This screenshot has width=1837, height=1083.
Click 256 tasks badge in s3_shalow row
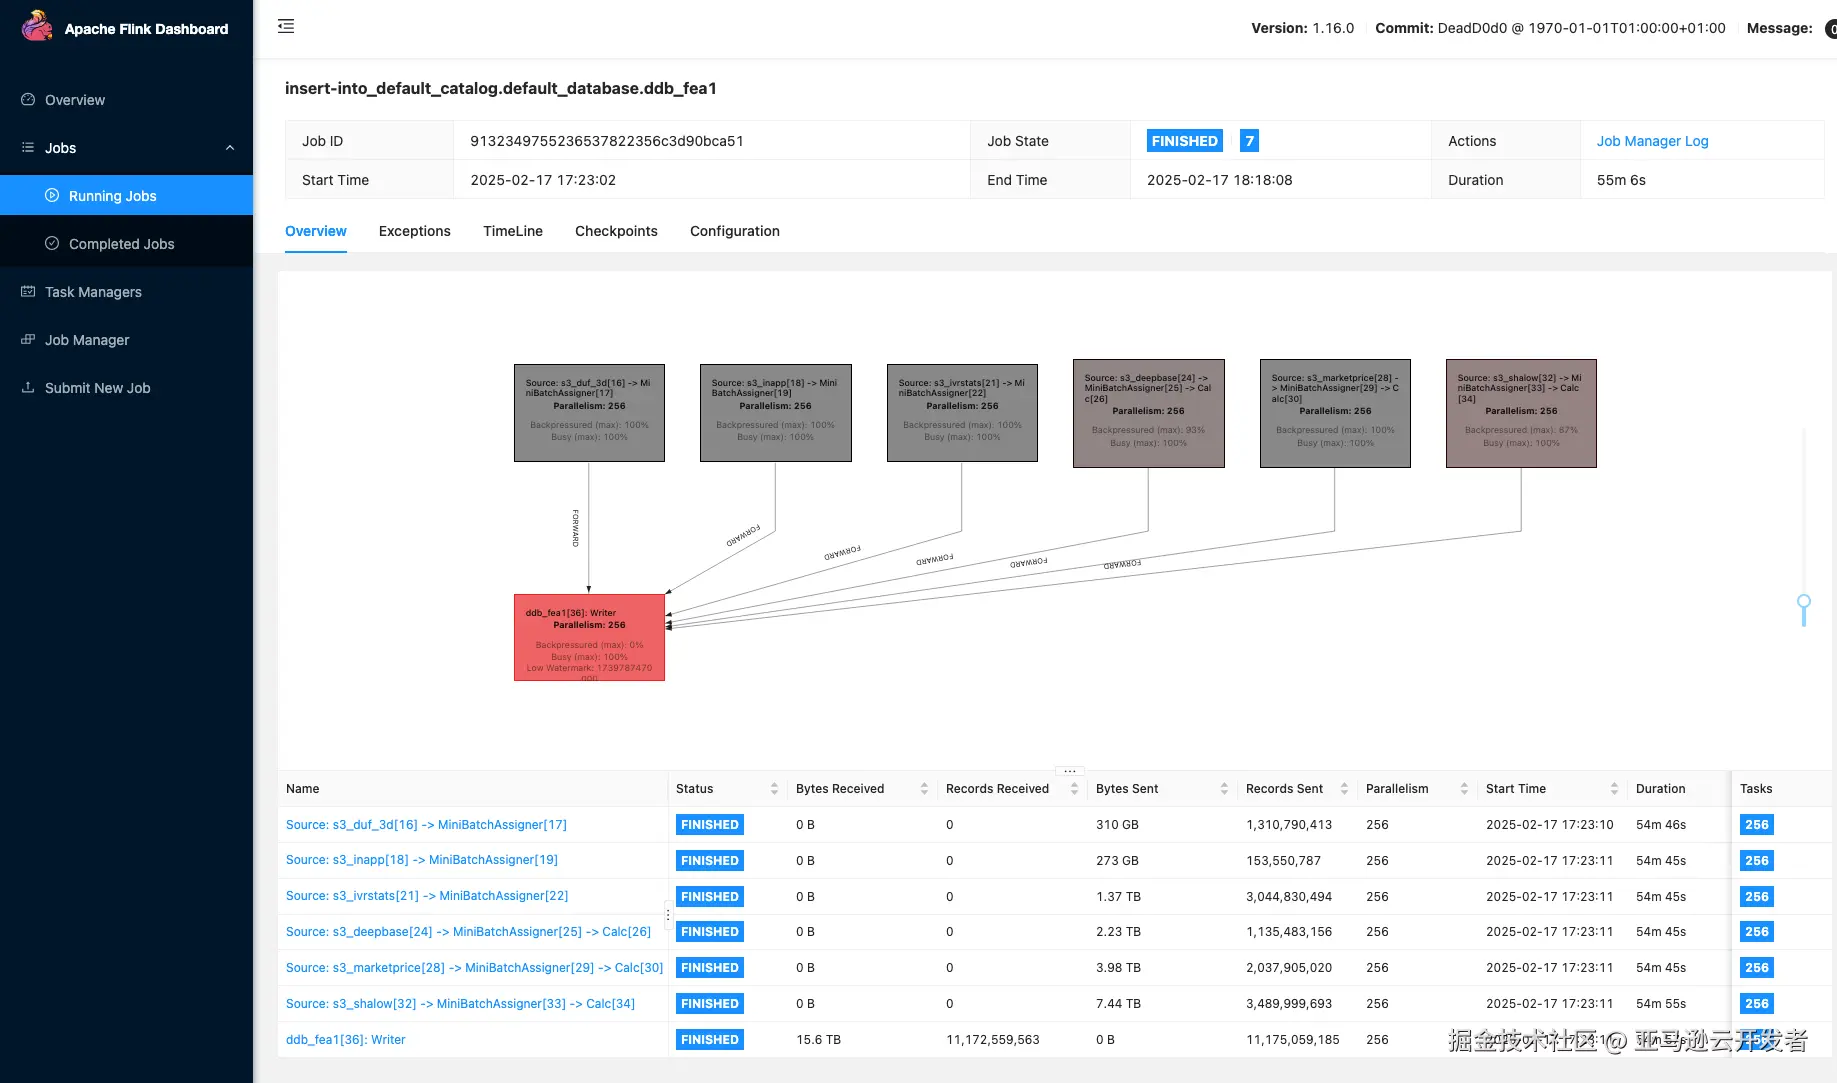pos(1757,1004)
